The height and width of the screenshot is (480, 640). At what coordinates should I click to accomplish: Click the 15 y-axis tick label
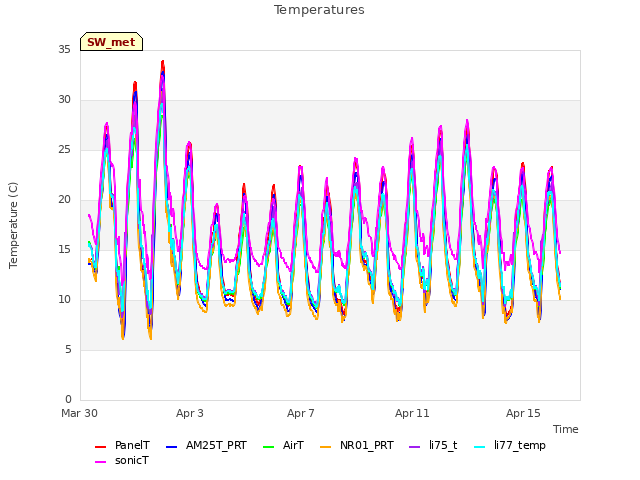(x=64, y=250)
